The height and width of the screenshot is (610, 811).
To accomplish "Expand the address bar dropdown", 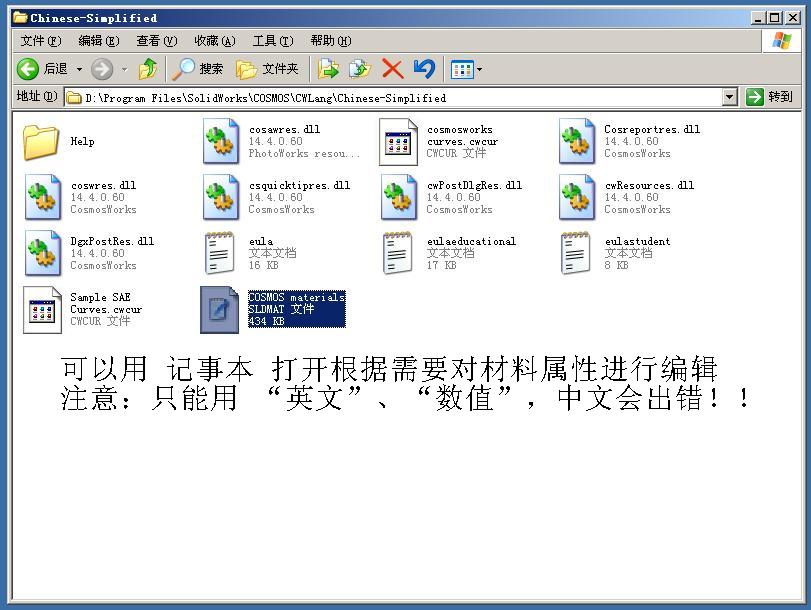I will (729, 97).
